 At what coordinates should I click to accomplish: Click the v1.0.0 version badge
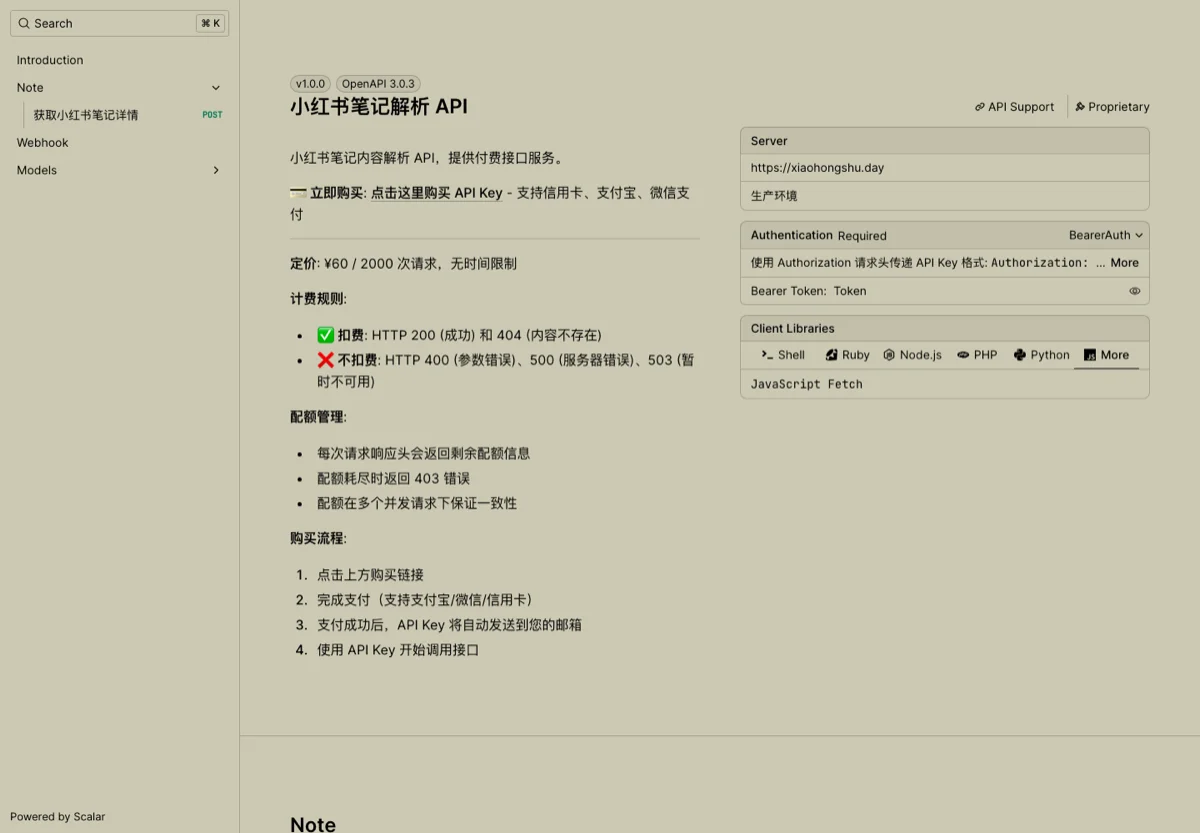(310, 84)
